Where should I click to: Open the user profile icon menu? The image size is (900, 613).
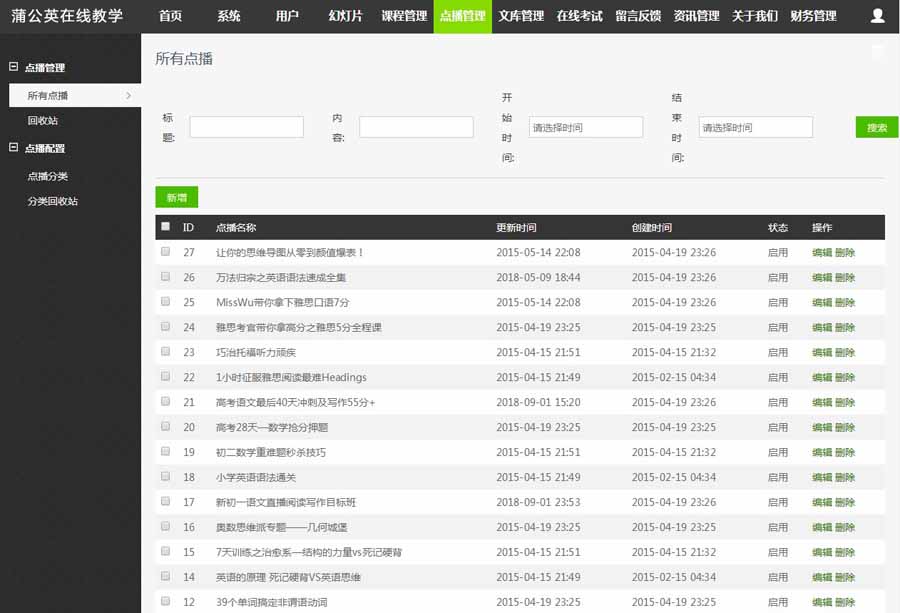coord(877,16)
